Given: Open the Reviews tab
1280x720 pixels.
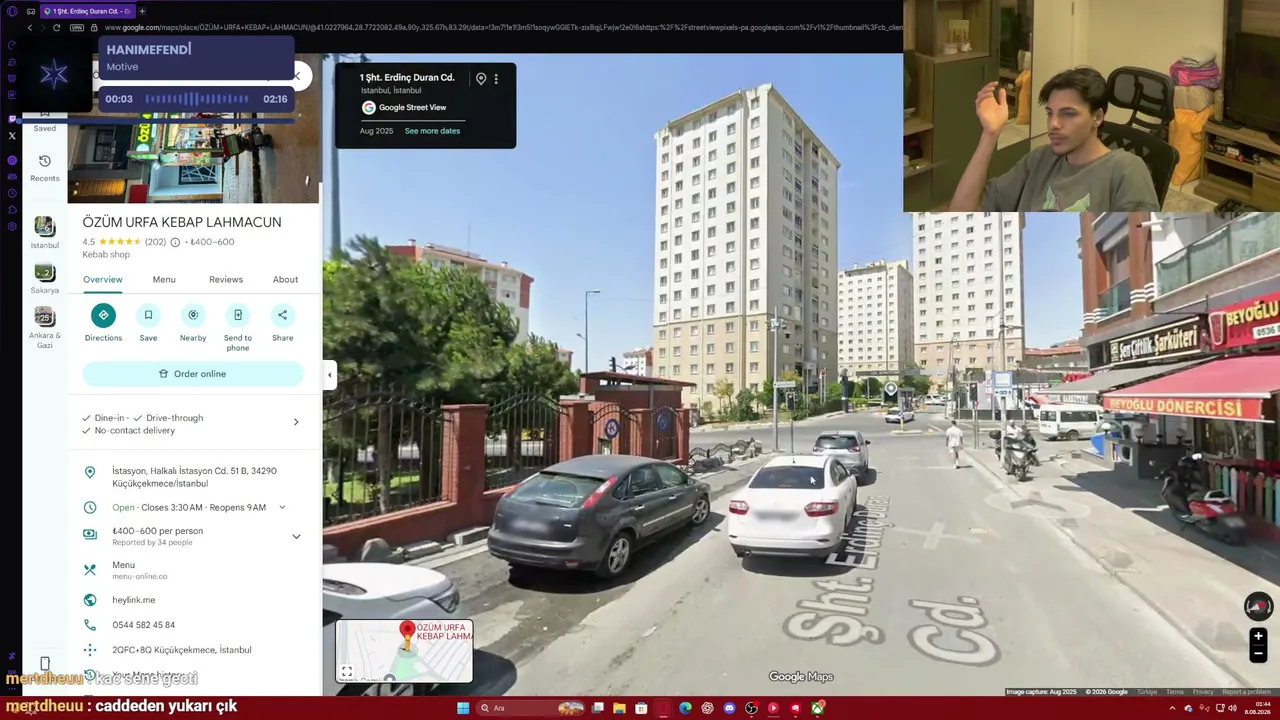Looking at the screenshot, I should [x=226, y=280].
